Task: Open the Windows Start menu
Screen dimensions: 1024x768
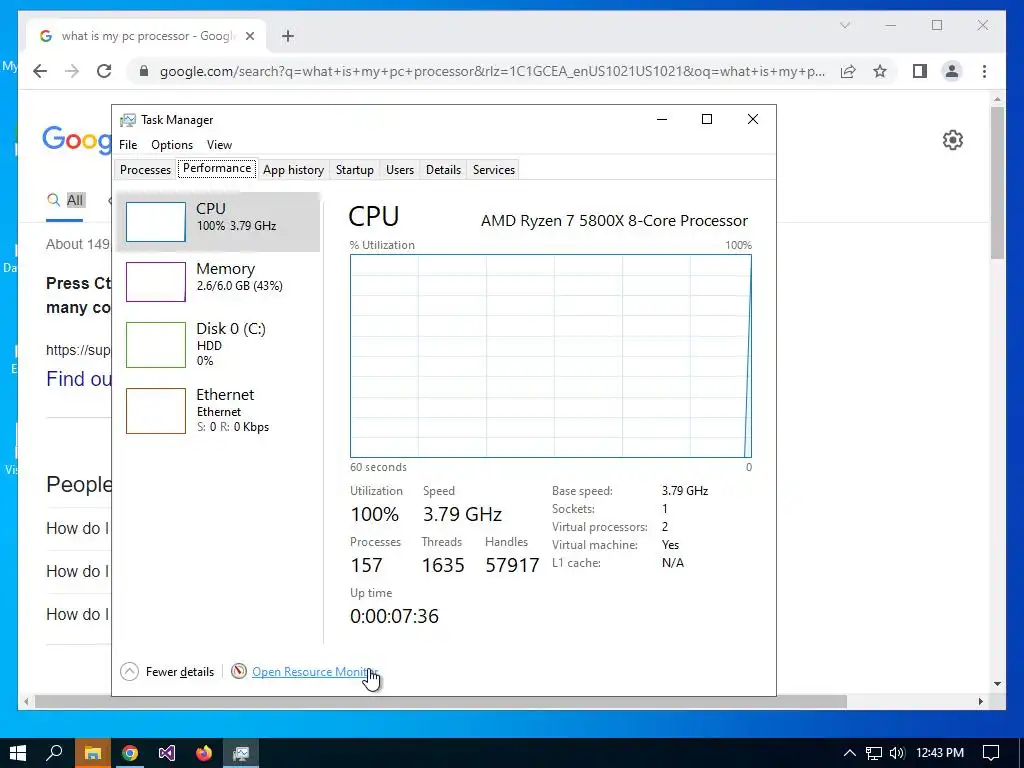Action: 18,753
